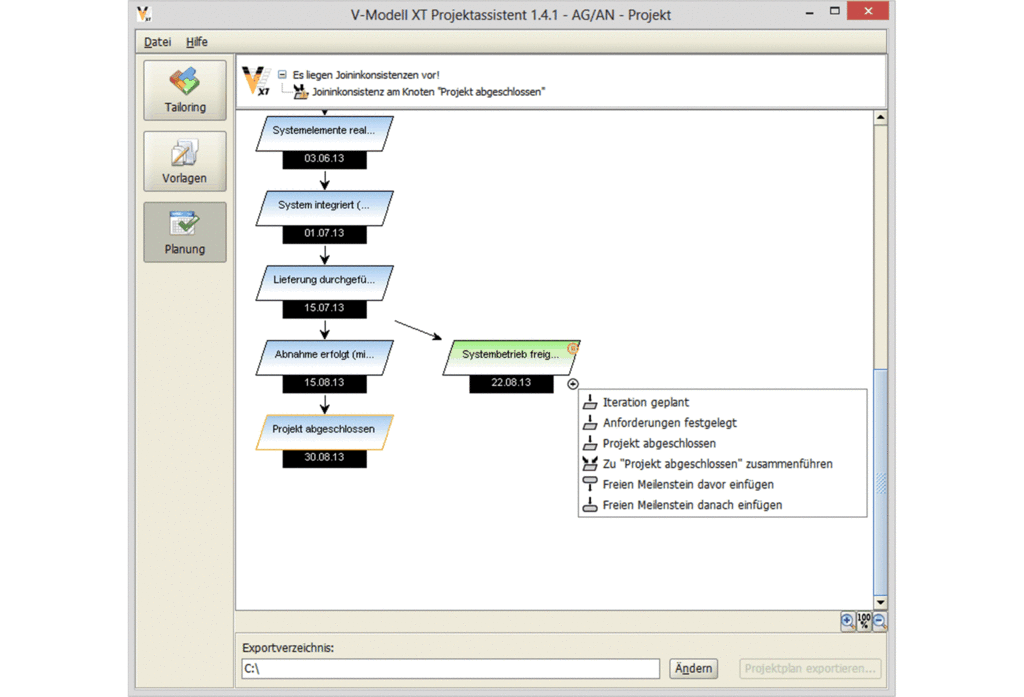Click the date 22.08.13
The height and width of the screenshot is (697, 1024).
(x=511, y=383)
